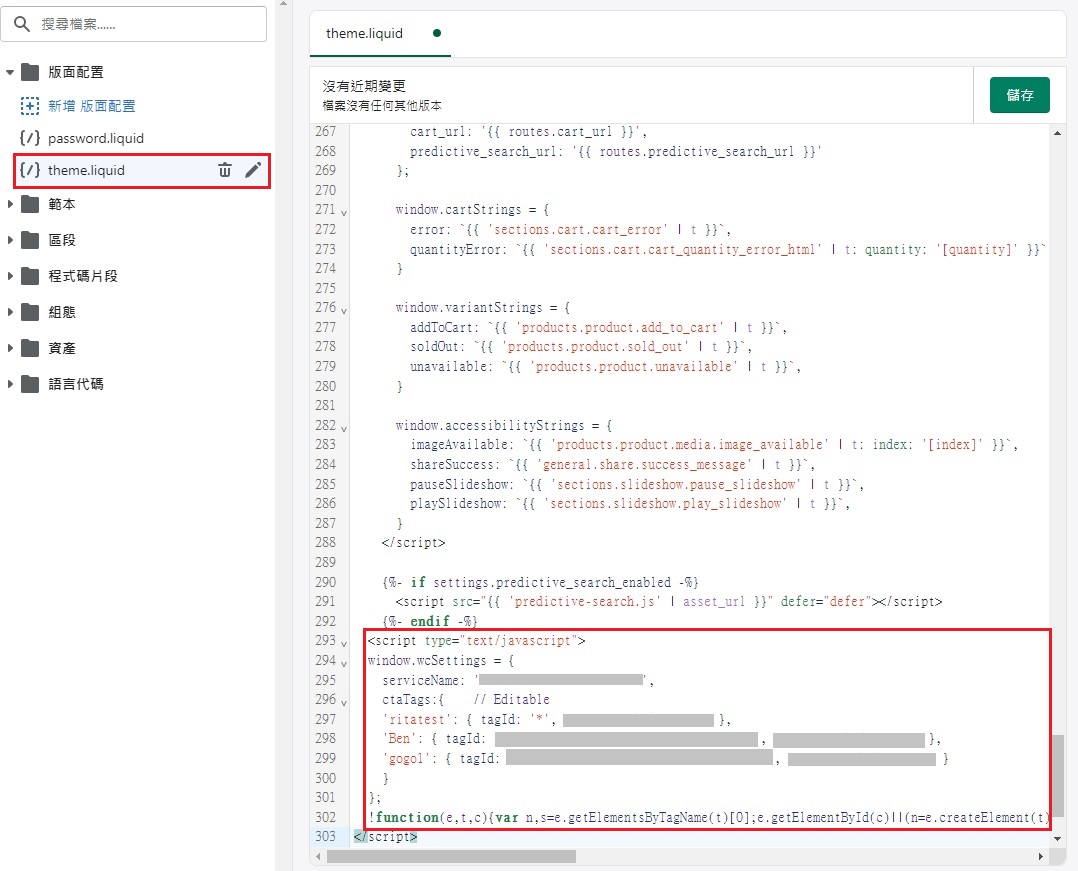The height and width of the screenshot is (871, 1078).
Task: Switch to the theme.liquid editor tab
Action: [364, 33]
